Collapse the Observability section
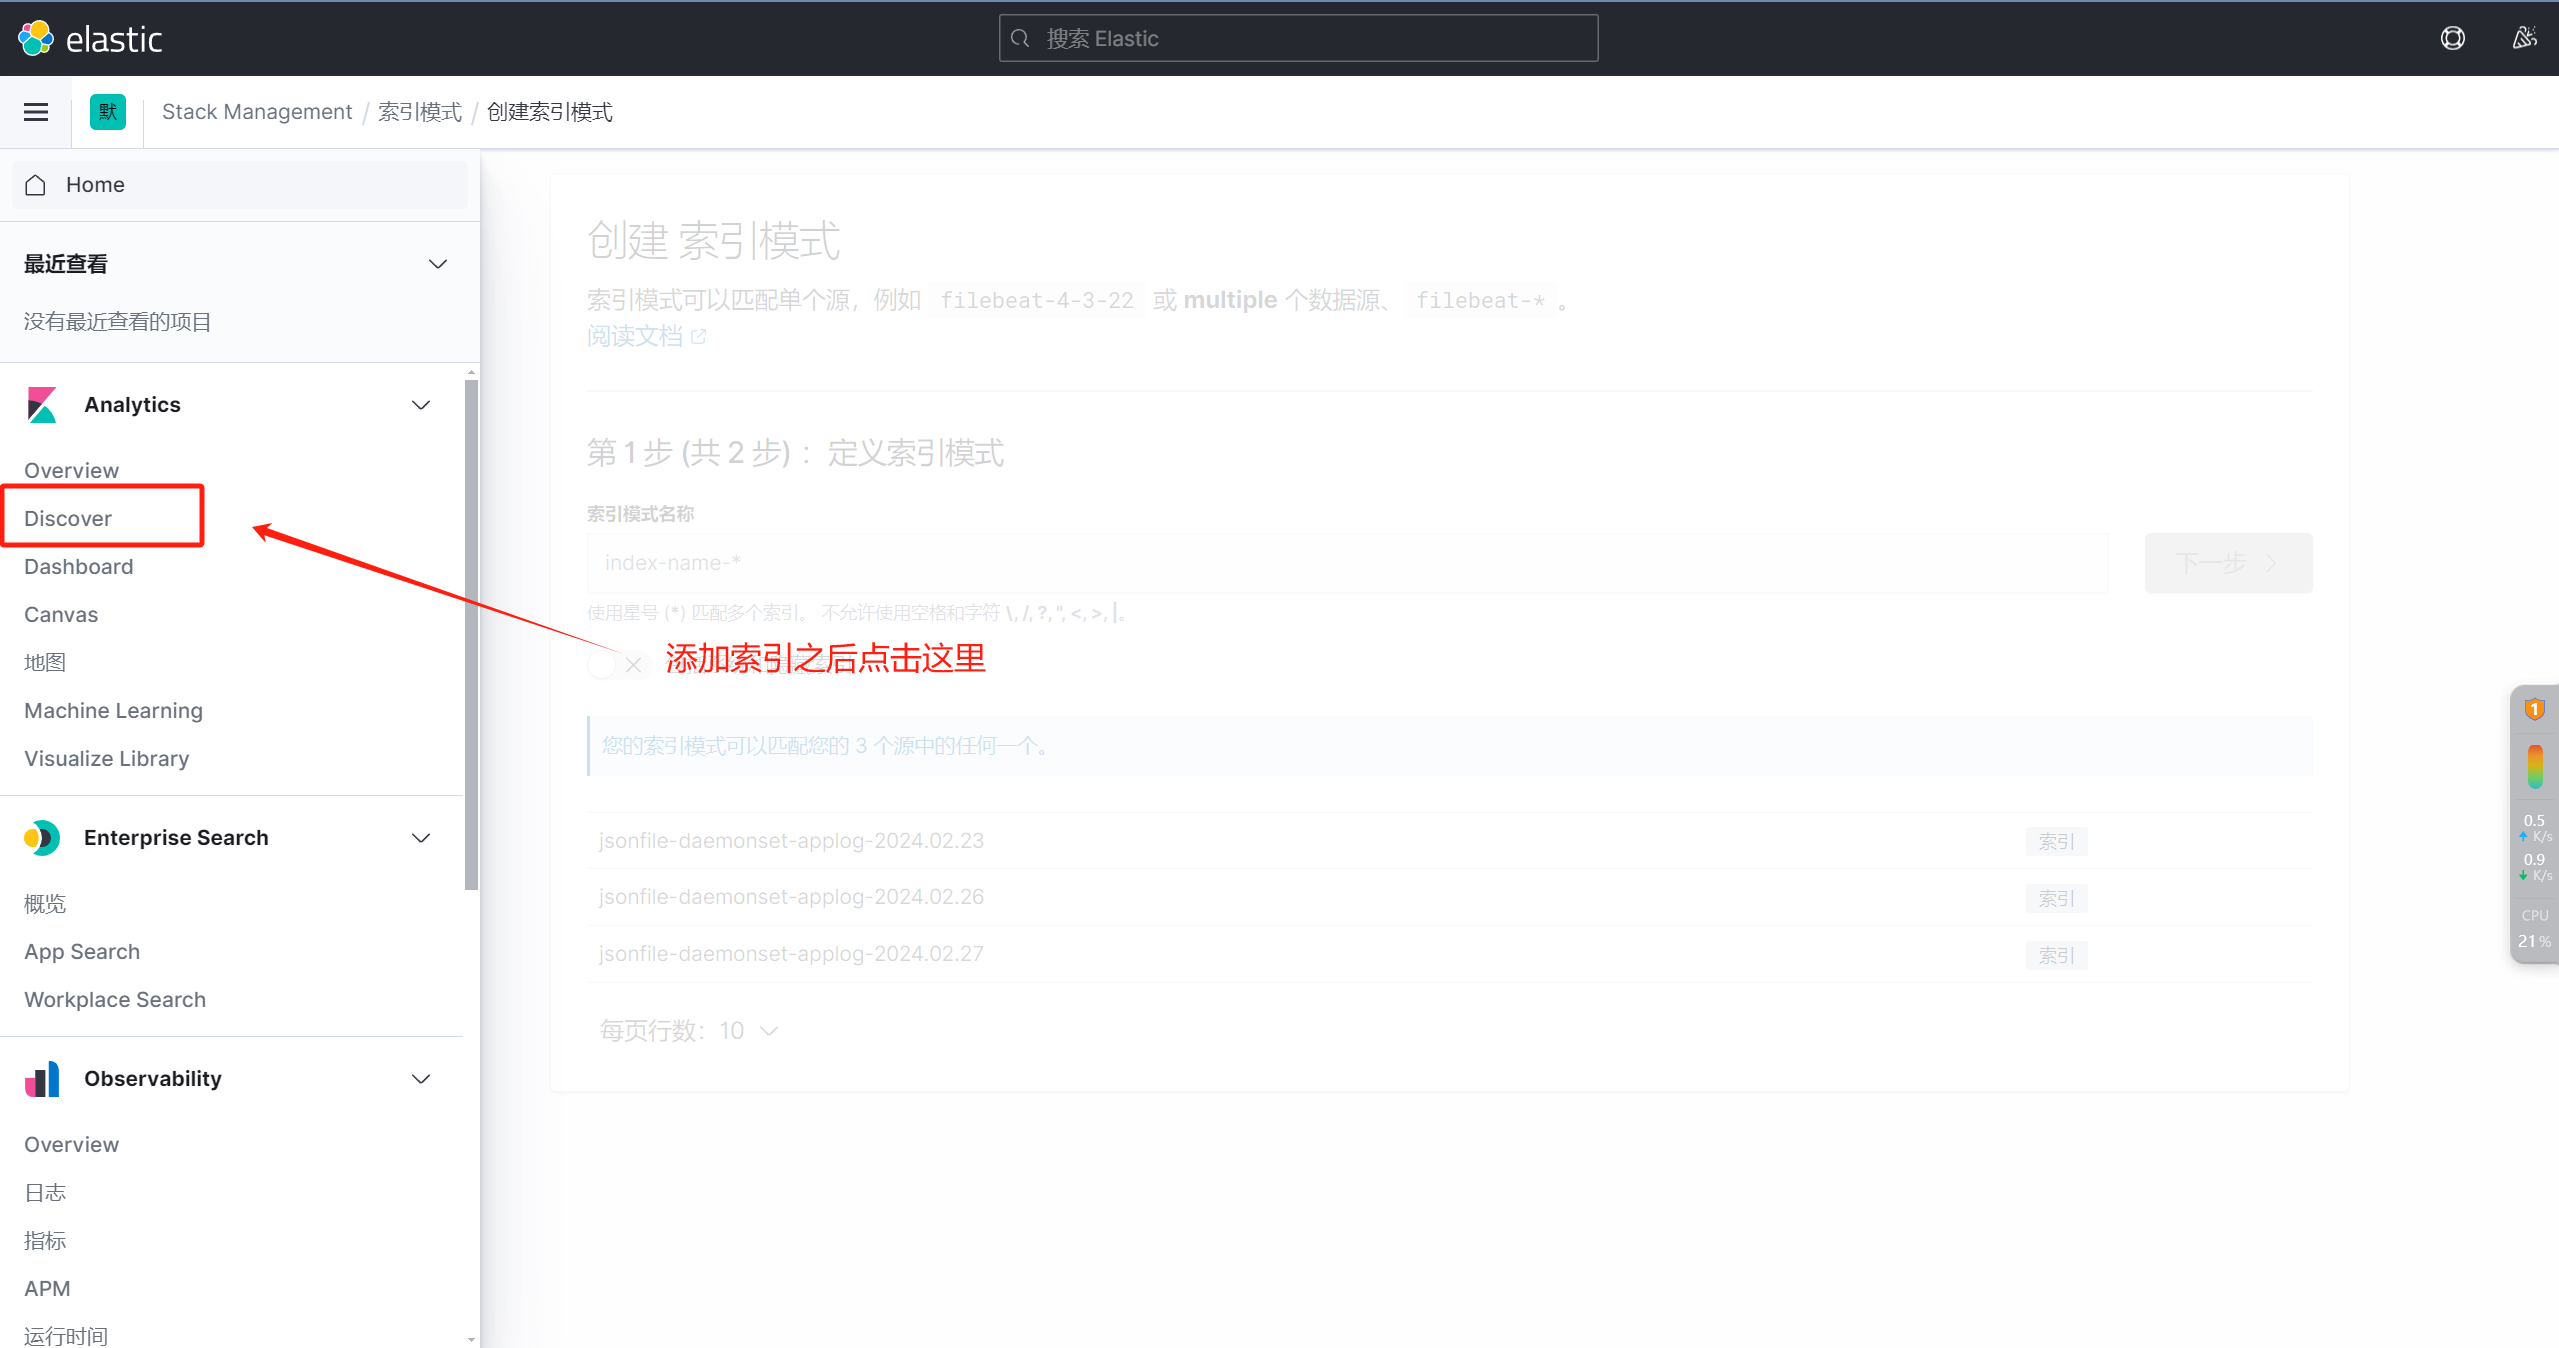The image size is (2559, 1348). click(421, 1079)
